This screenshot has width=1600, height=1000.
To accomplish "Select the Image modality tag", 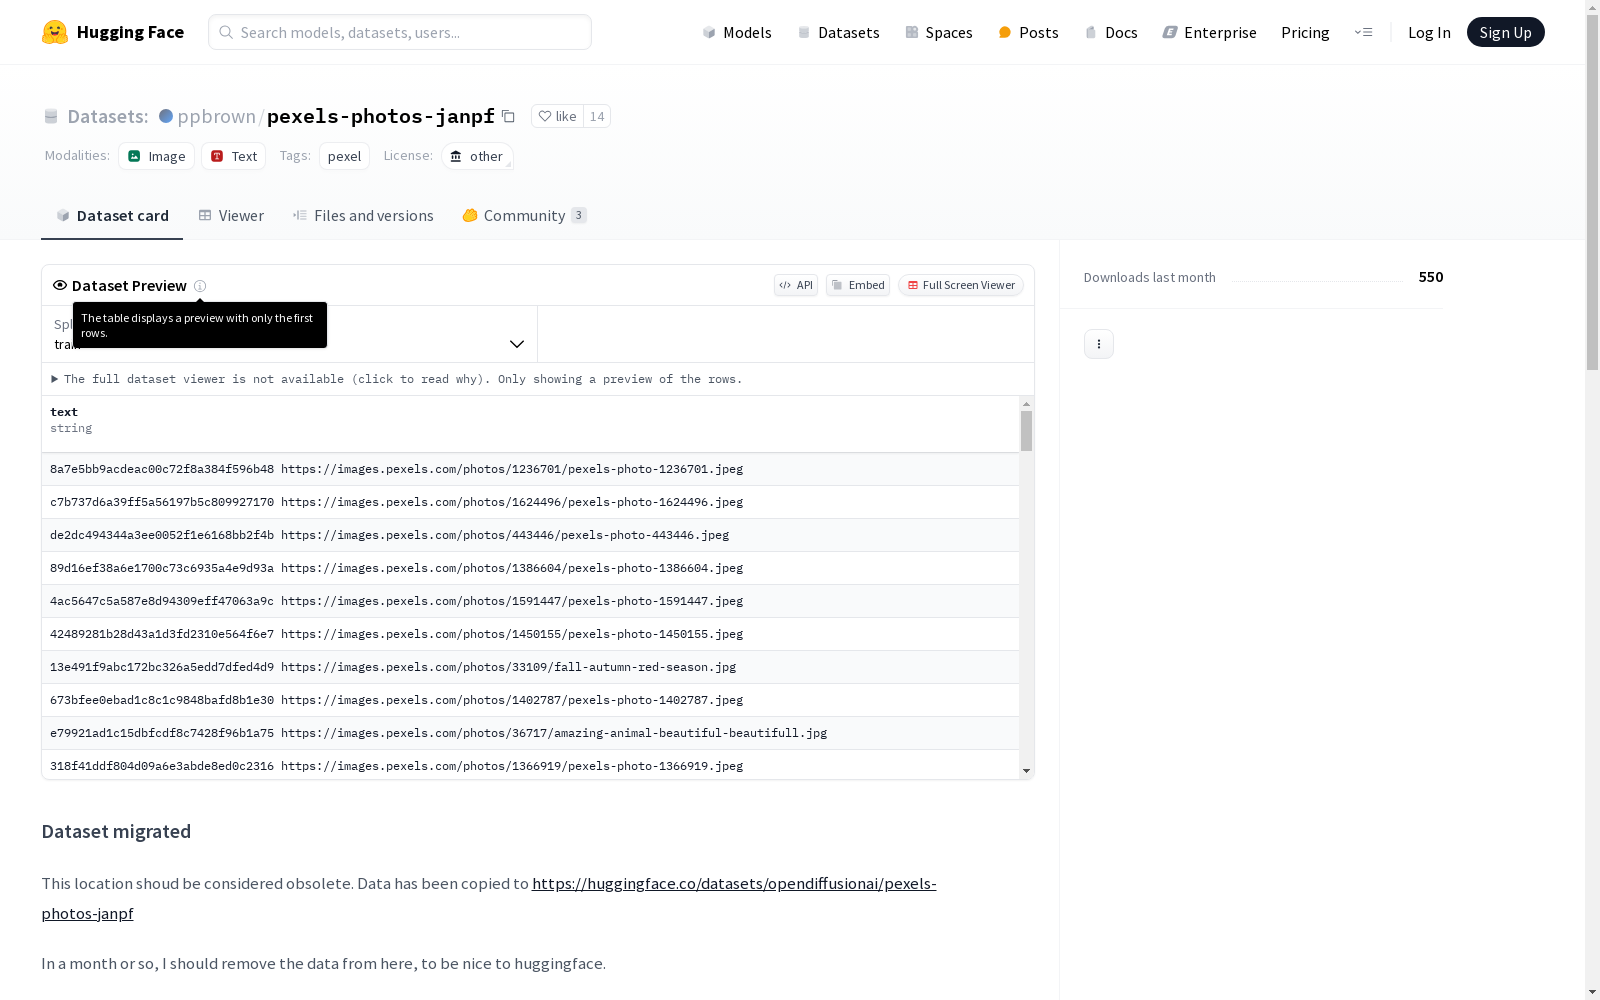I will (156, 156).
